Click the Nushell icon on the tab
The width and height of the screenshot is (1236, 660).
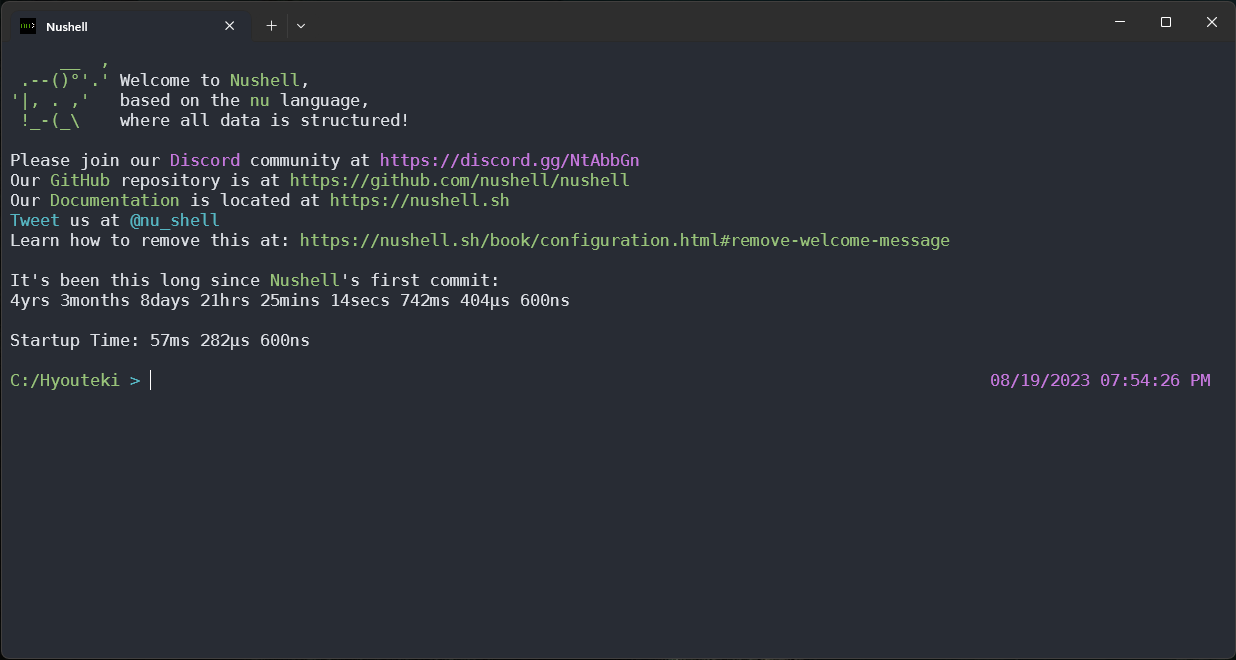pos(27,26)
